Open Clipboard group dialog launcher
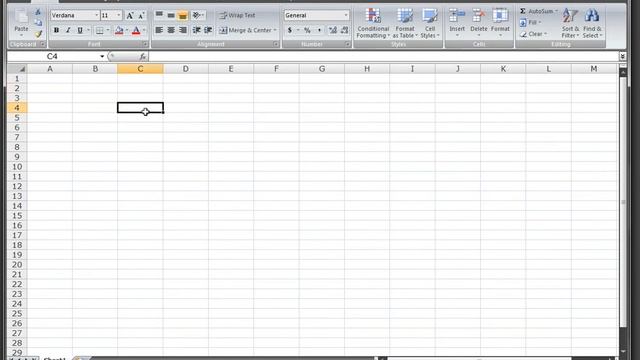This screenshot has height=360, width=640. tap(42, 44)
